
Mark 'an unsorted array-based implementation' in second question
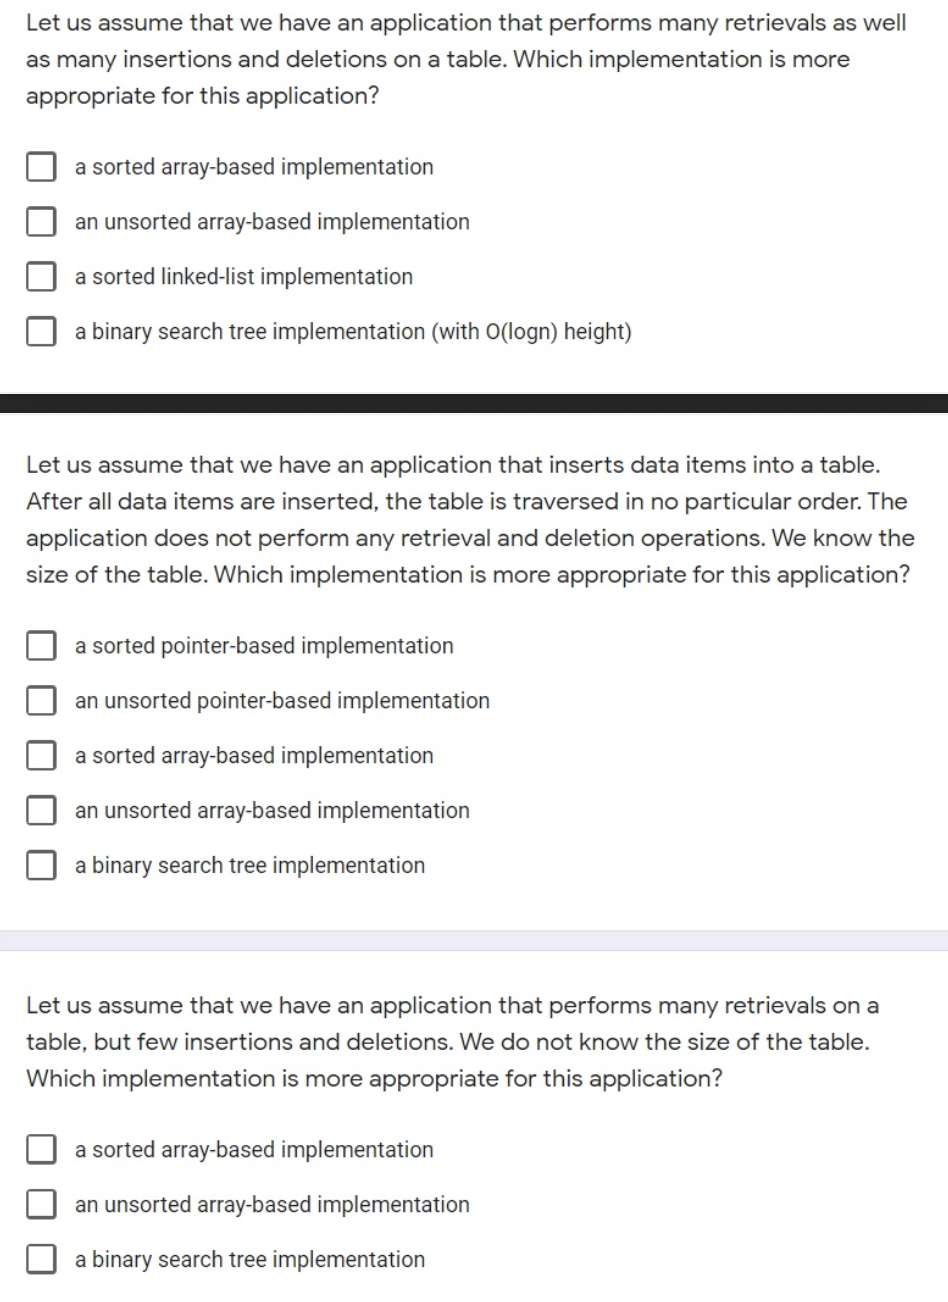40,811
